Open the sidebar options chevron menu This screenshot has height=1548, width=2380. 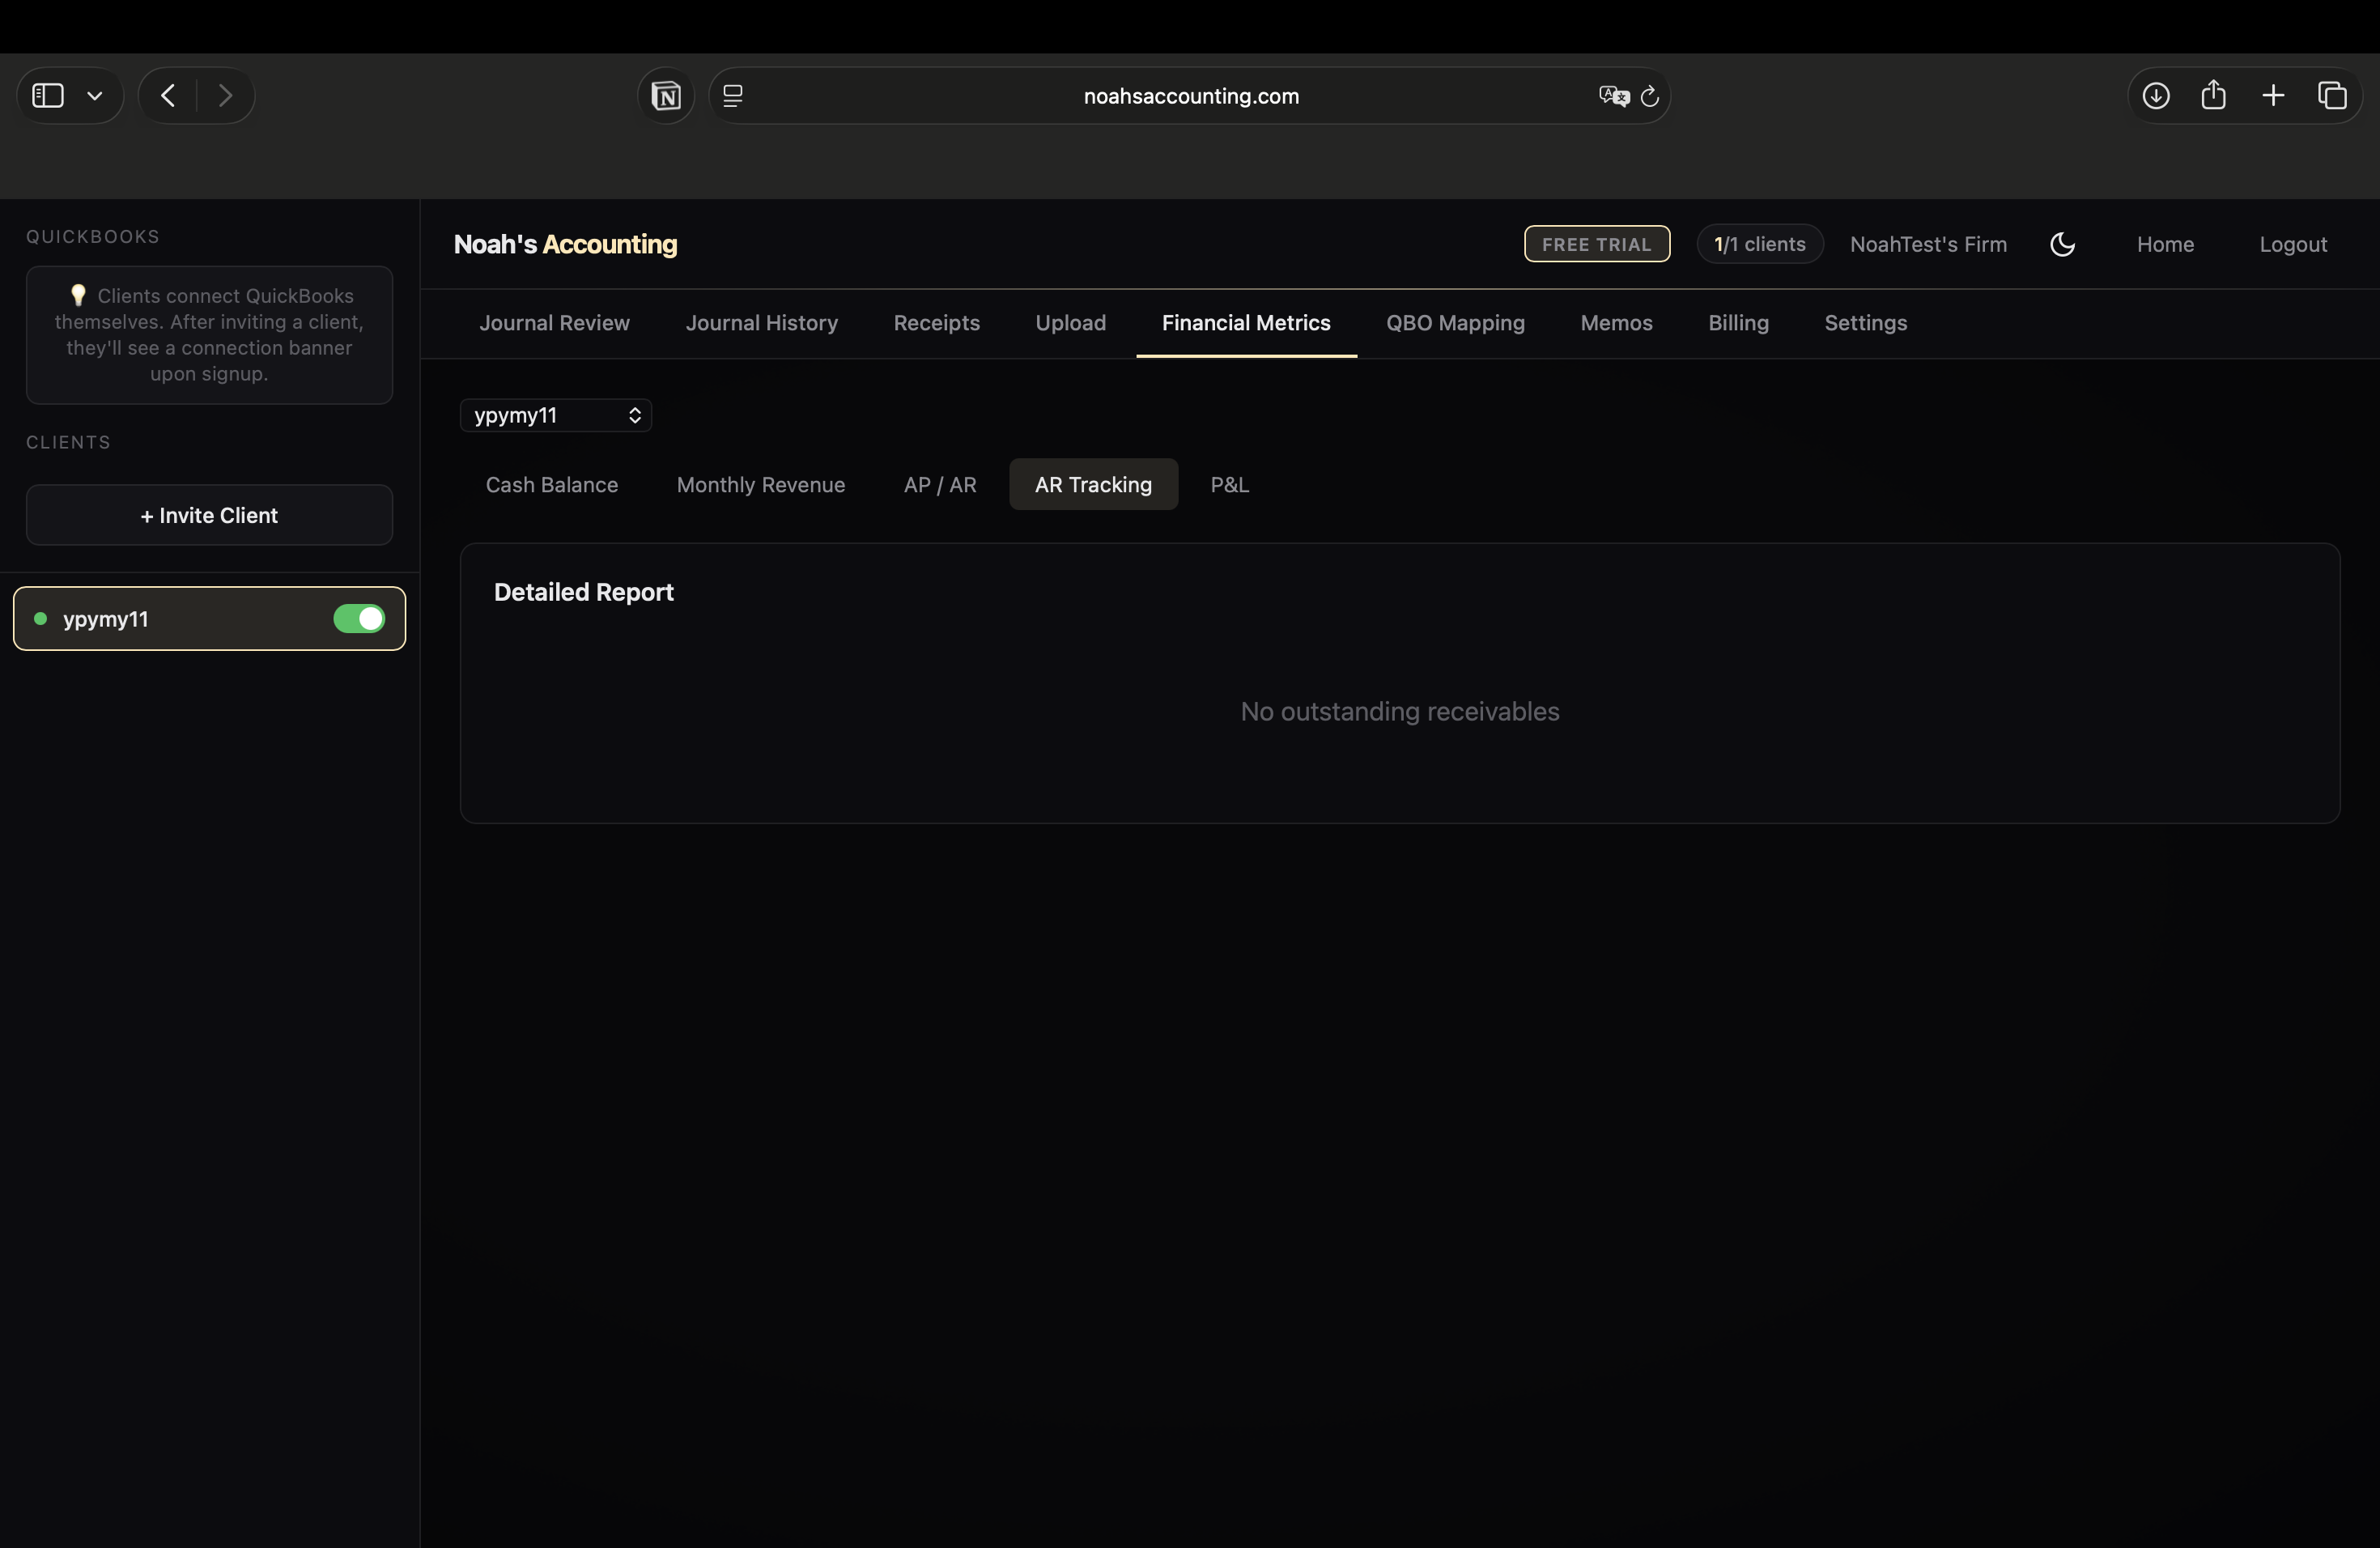pos(95,96)
